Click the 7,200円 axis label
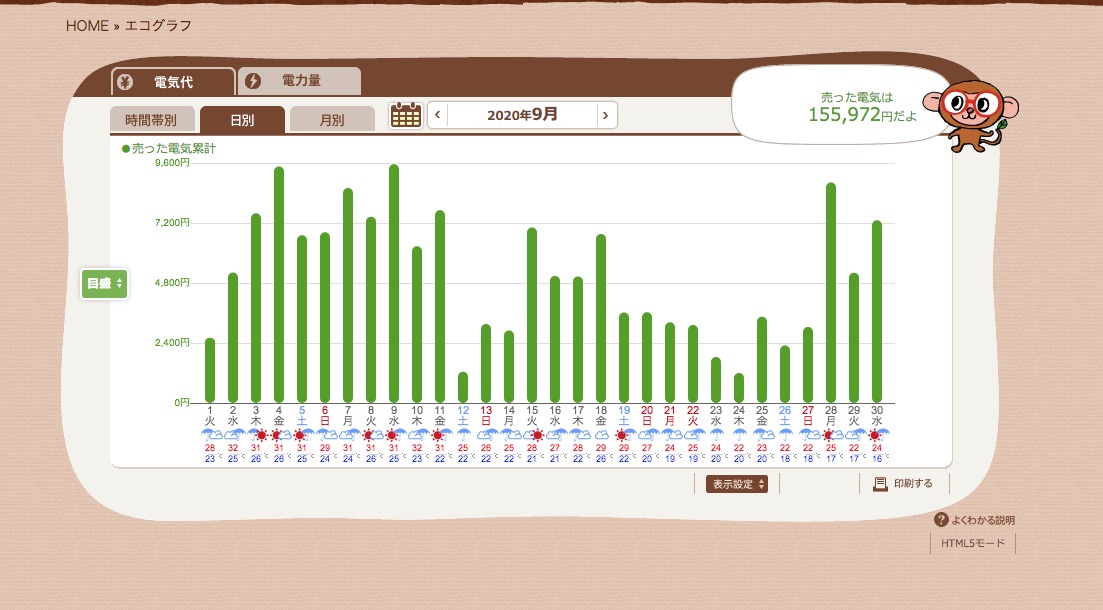 [x=172, y=222]
